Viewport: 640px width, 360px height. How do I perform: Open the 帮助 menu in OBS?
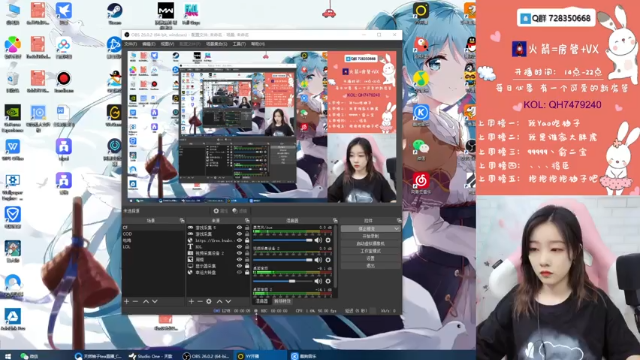pos(258,44)
